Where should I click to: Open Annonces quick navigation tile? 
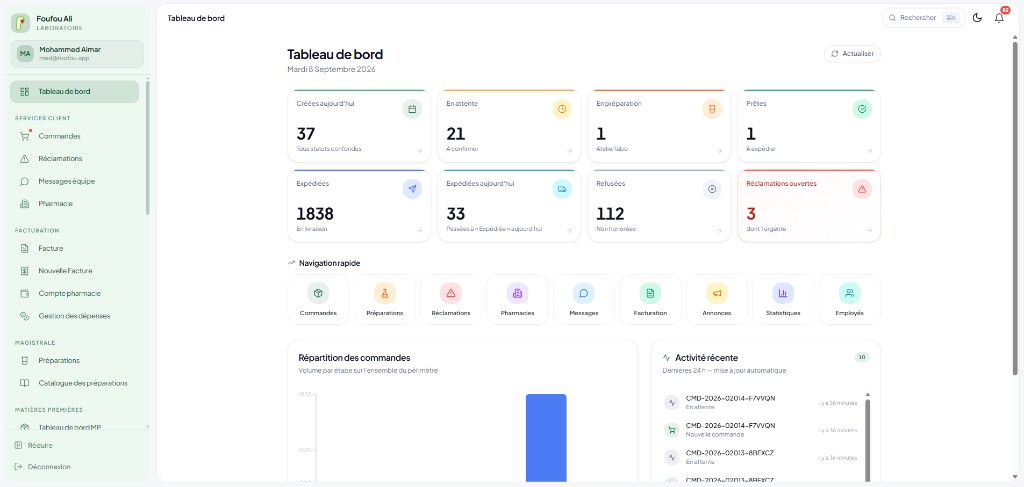coord(716,299)
